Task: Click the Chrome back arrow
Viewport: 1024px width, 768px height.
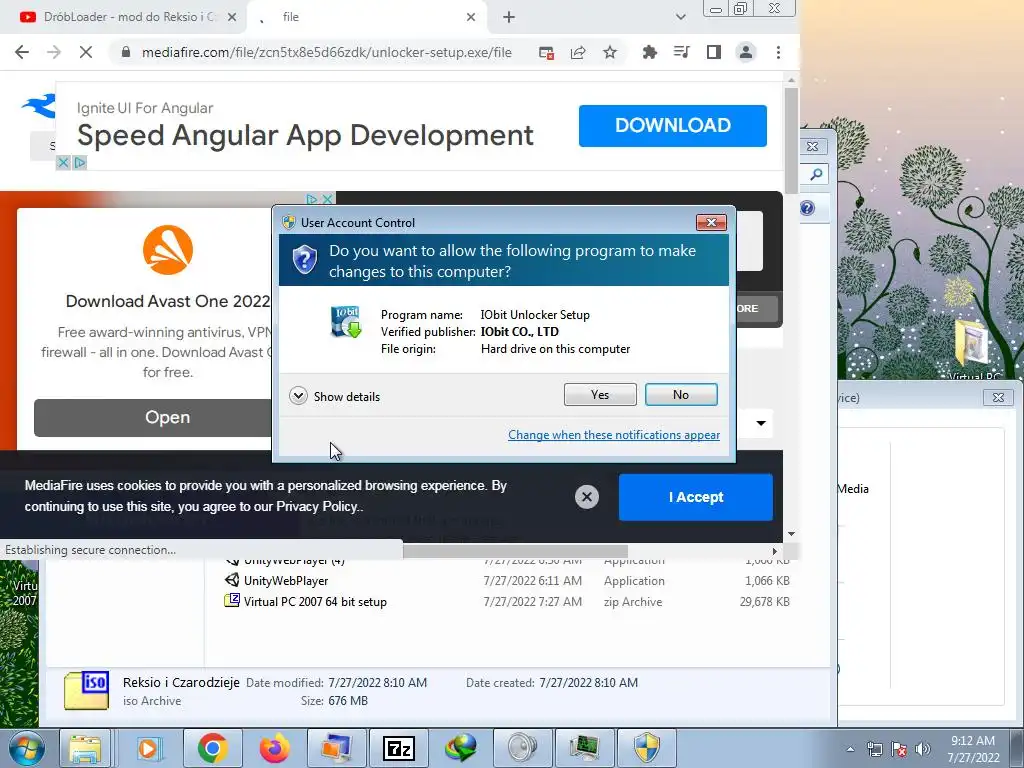Action: pyautogui.click(x=22, y=52)
